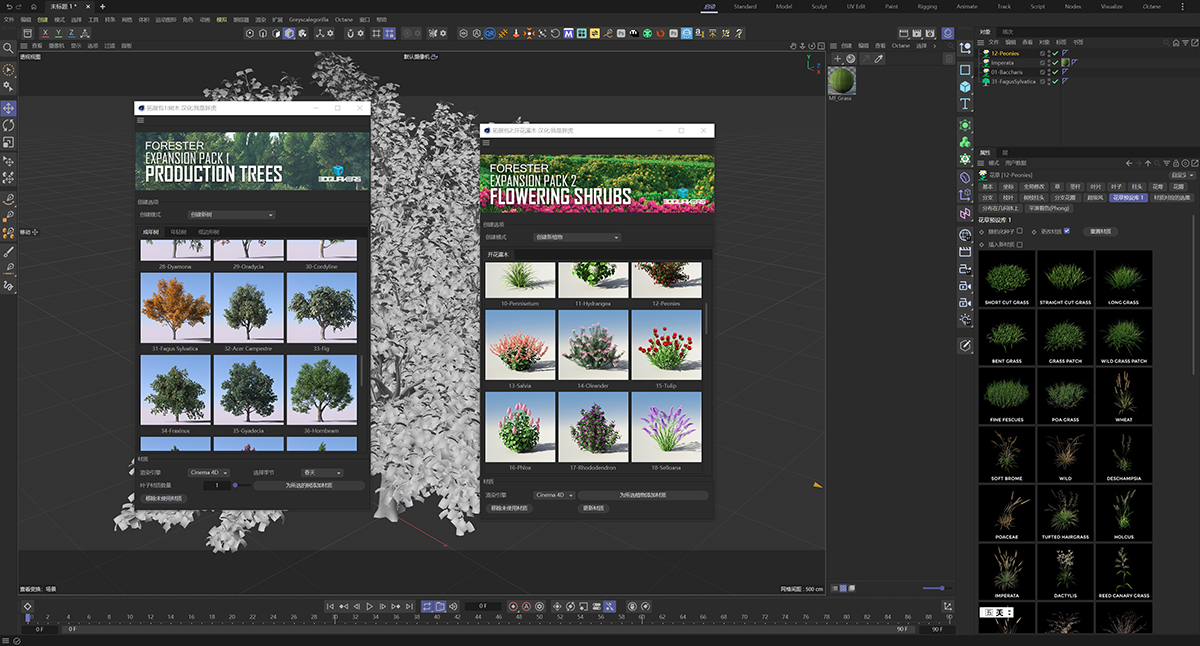Click the 更新材质 button in shrubs window

(x=593, y=508)
